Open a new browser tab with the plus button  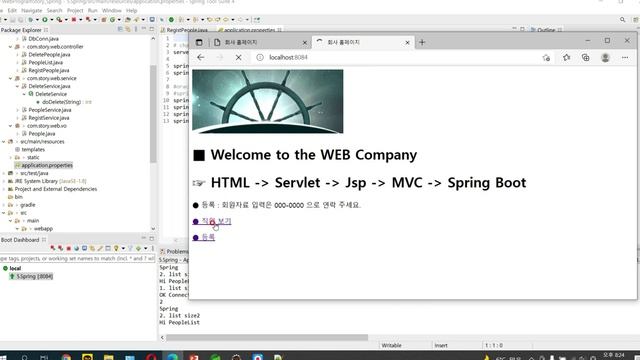[x=422, y=42]
